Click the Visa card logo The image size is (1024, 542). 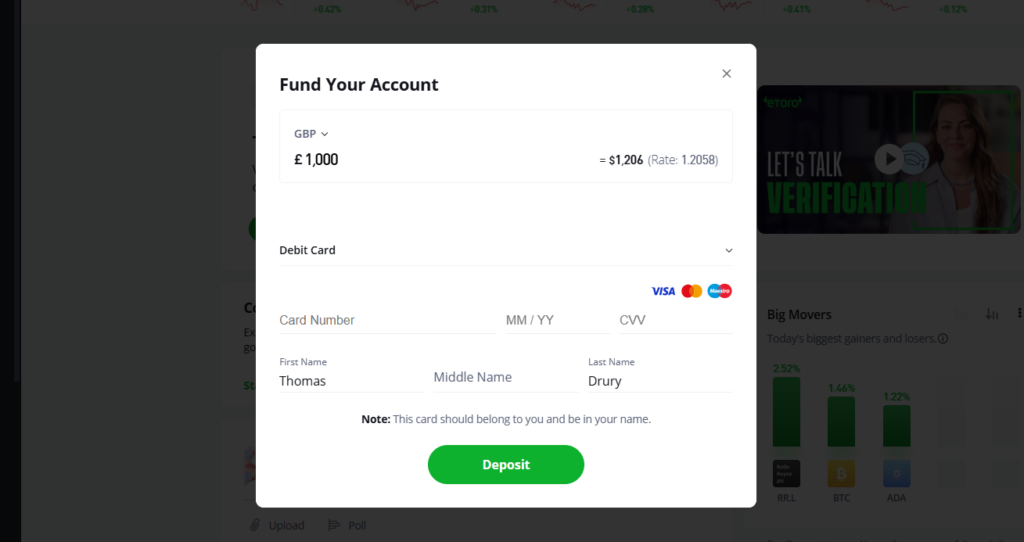pyautogui.click(x=663, y=291)
